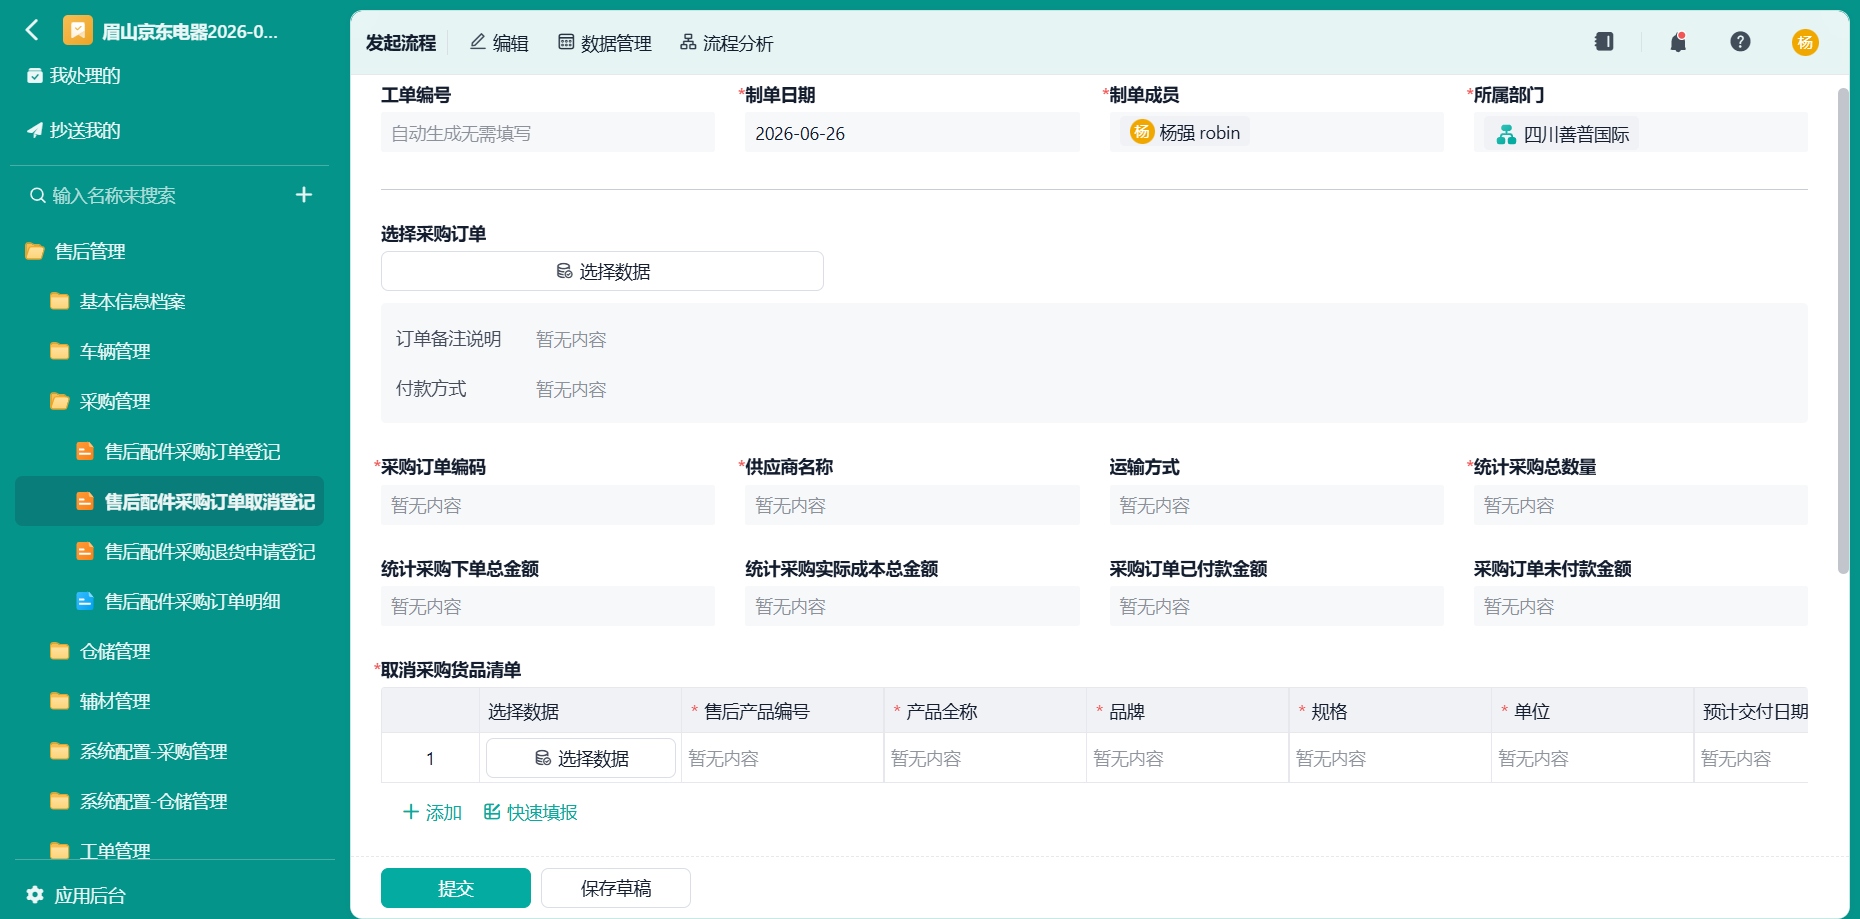Image resolution: width=1860 pixels, height=919 pixels.
Task: Click the 抄送我的 paper plane icon
Action: (35, 130)
